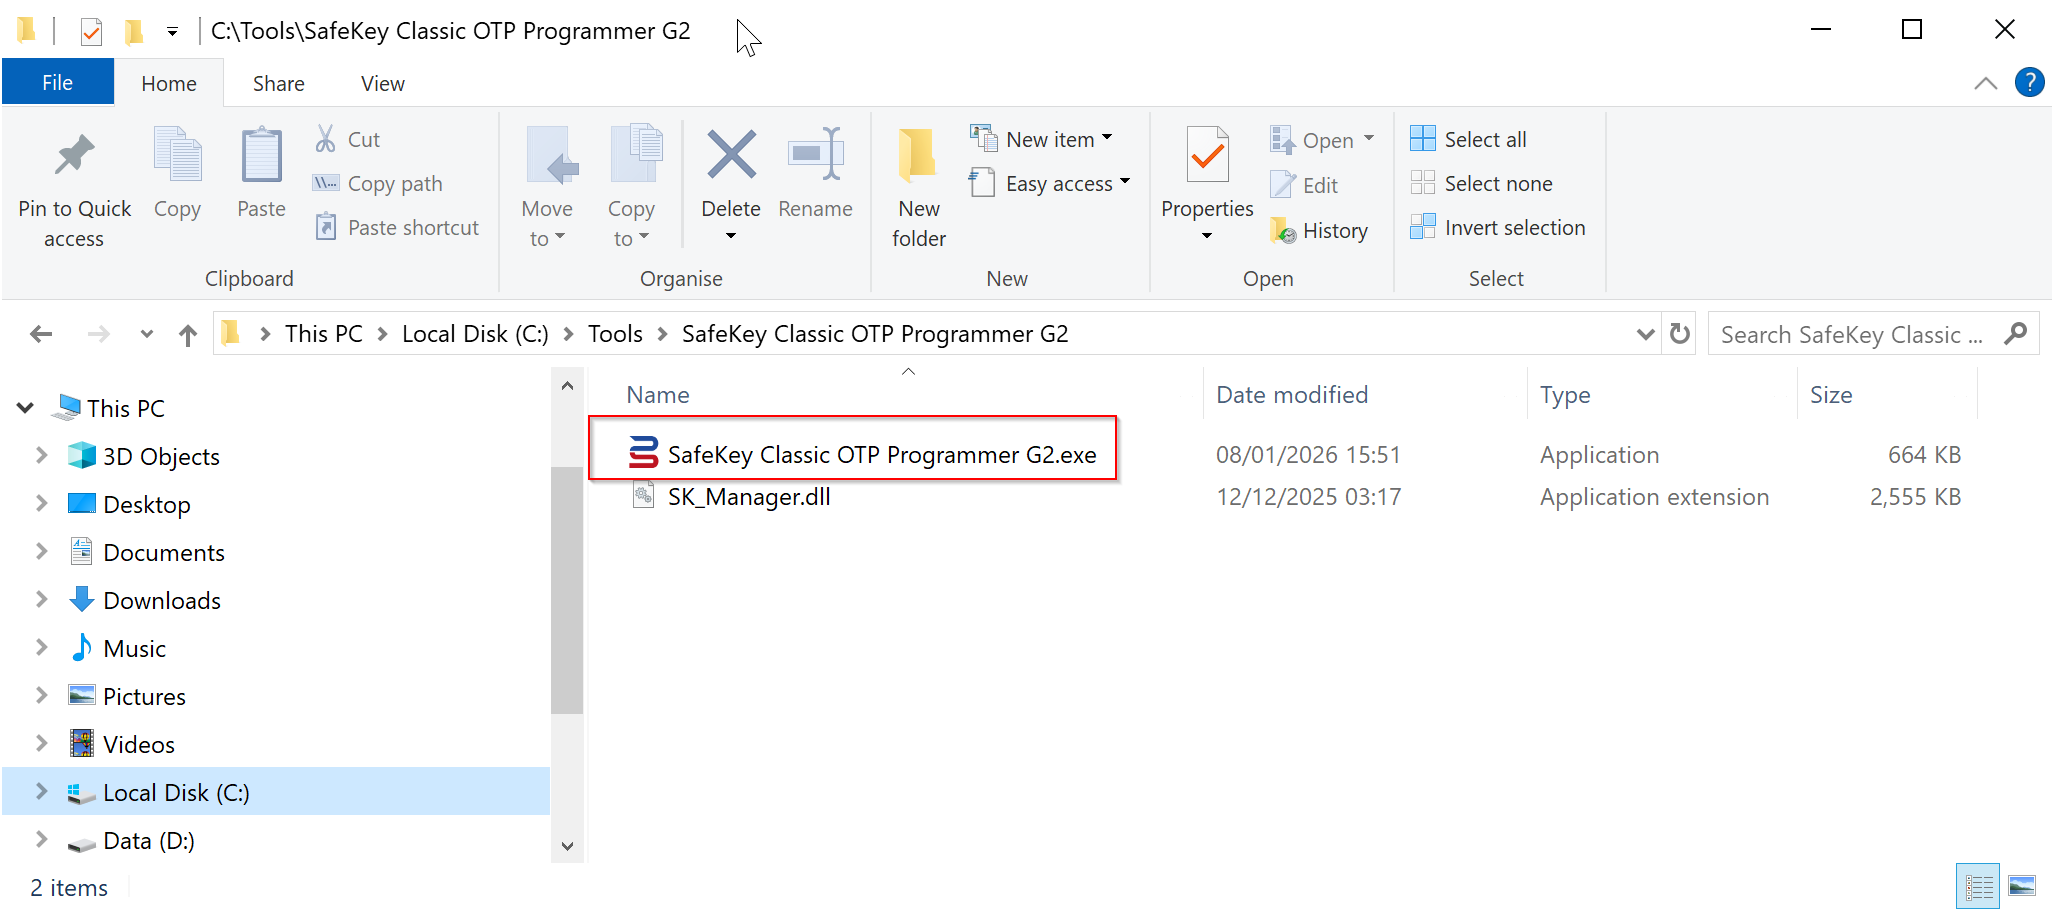This screenshot has height=911, width=2054.
Task: Open the Help question mark icon
Action: click(2029, 82)
